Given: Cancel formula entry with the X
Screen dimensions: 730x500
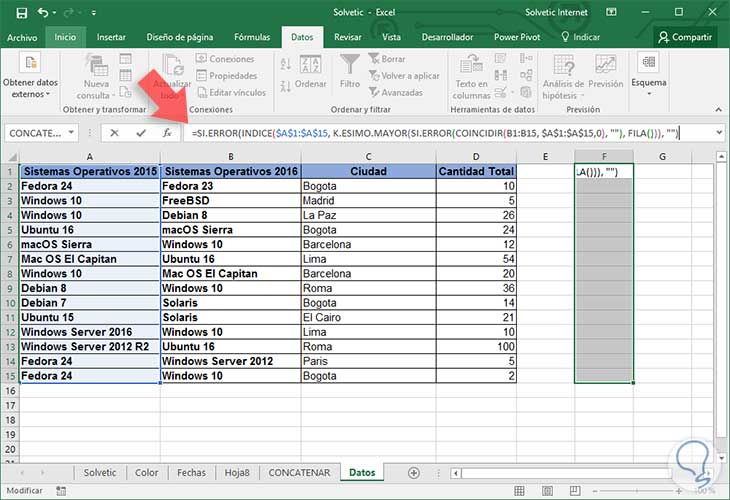Looking at the screenshot, I should [x=114, y=133].
